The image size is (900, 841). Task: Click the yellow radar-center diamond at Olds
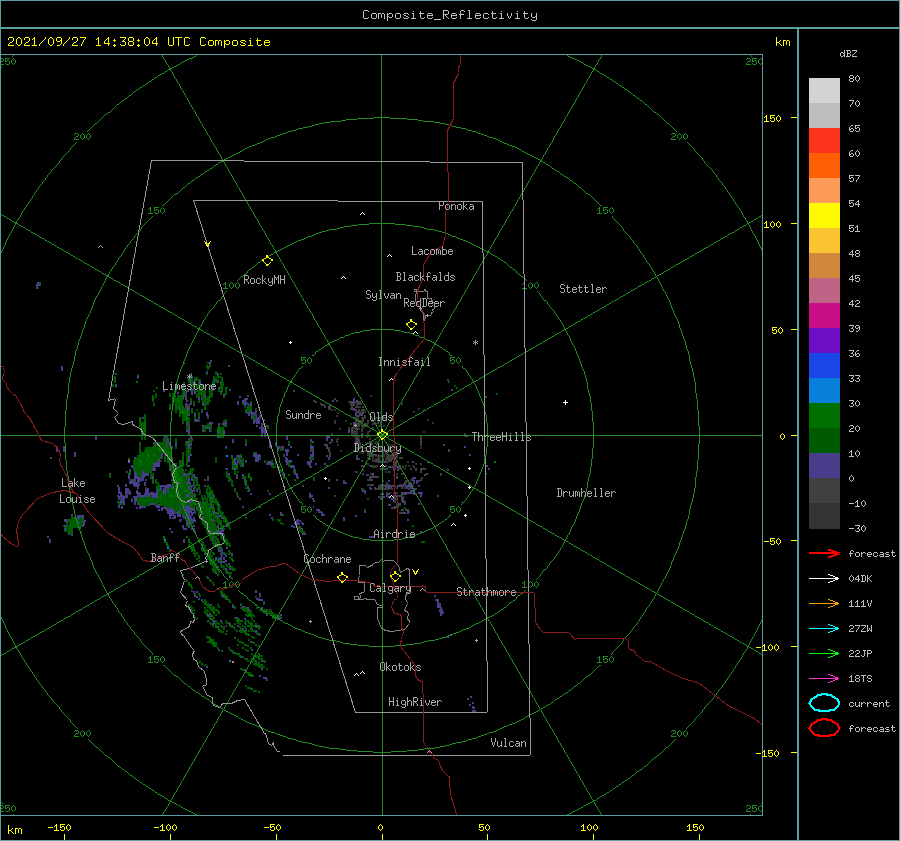[x=382, y=435]
